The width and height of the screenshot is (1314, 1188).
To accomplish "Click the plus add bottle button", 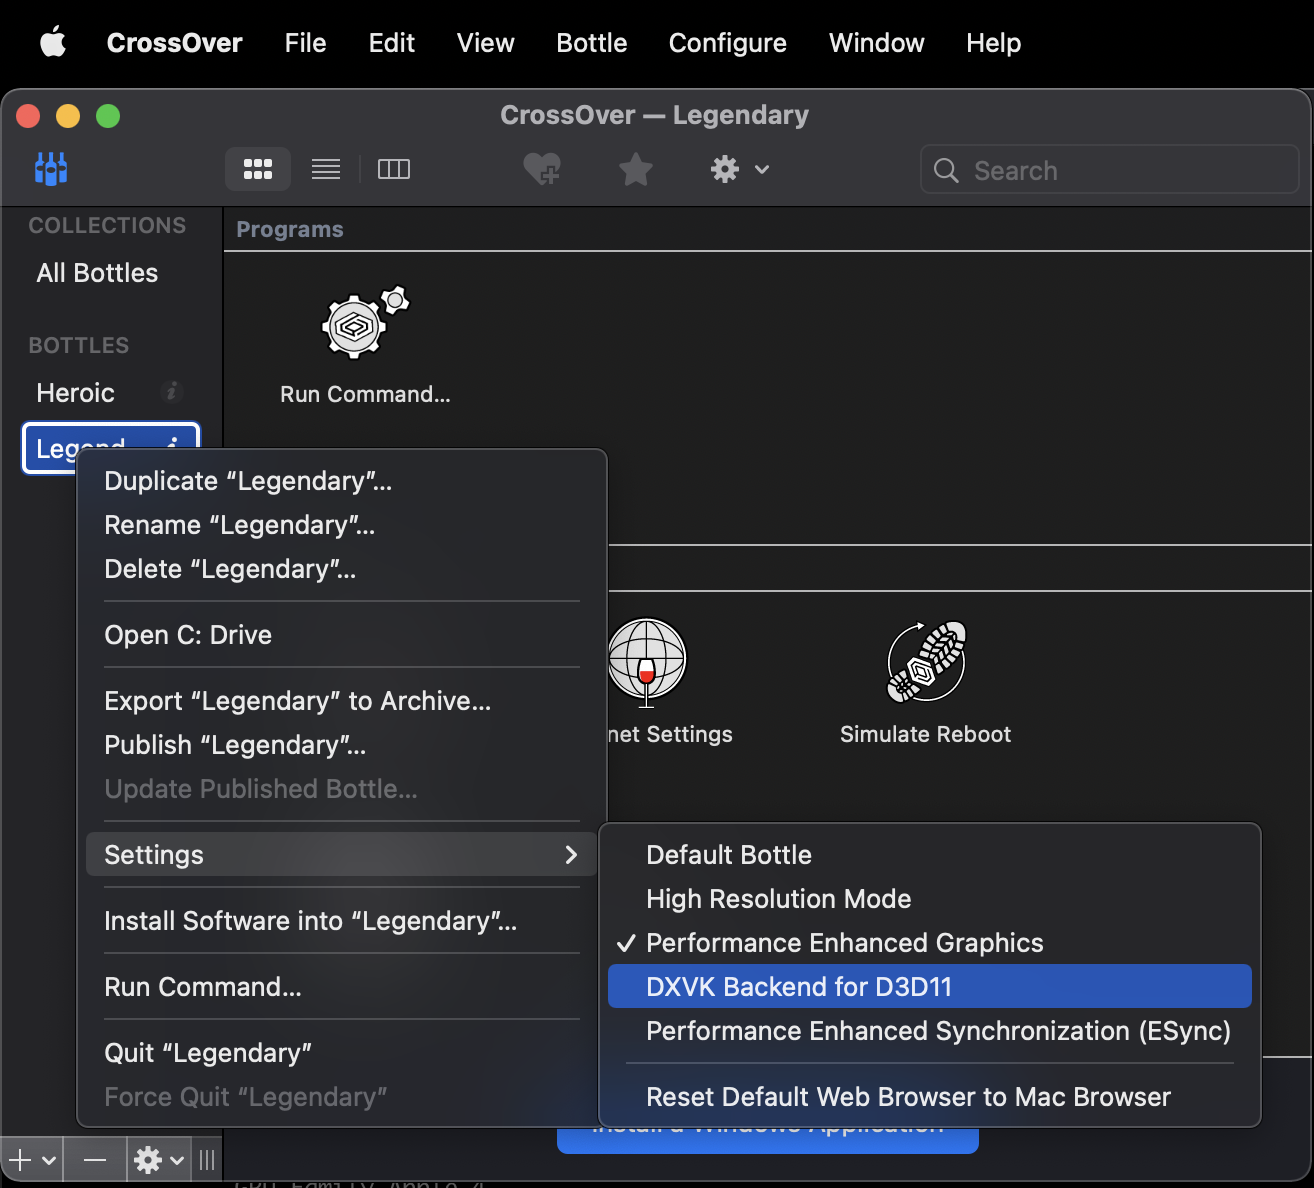I will pyautogui.click(x=20, y=1160).
